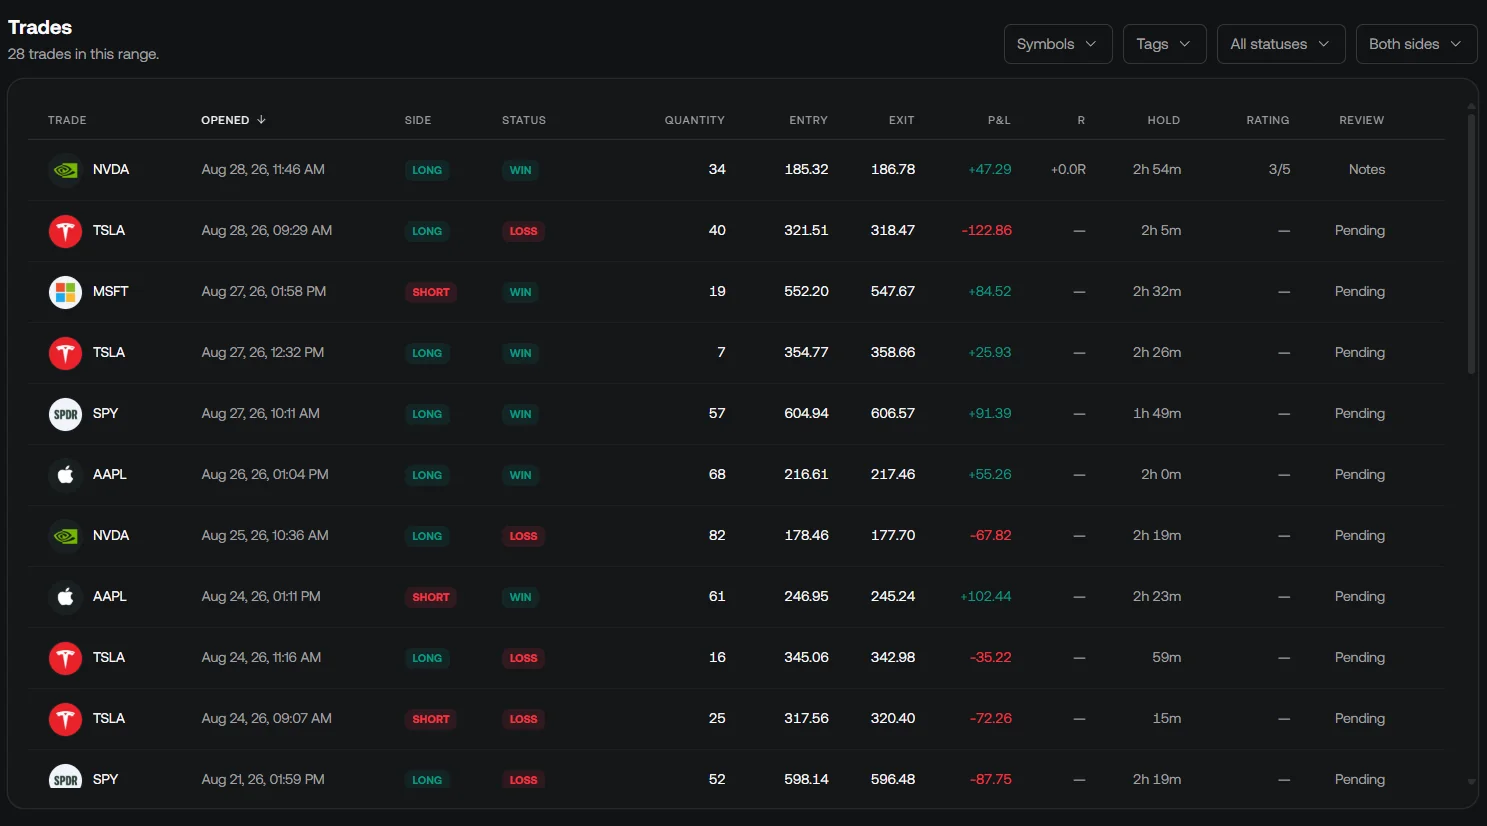Viewport: 1487px width, 826px height.
Task: Click the WIN badge on the SPY Aug 27 row
Action: [x=520, y=414]
